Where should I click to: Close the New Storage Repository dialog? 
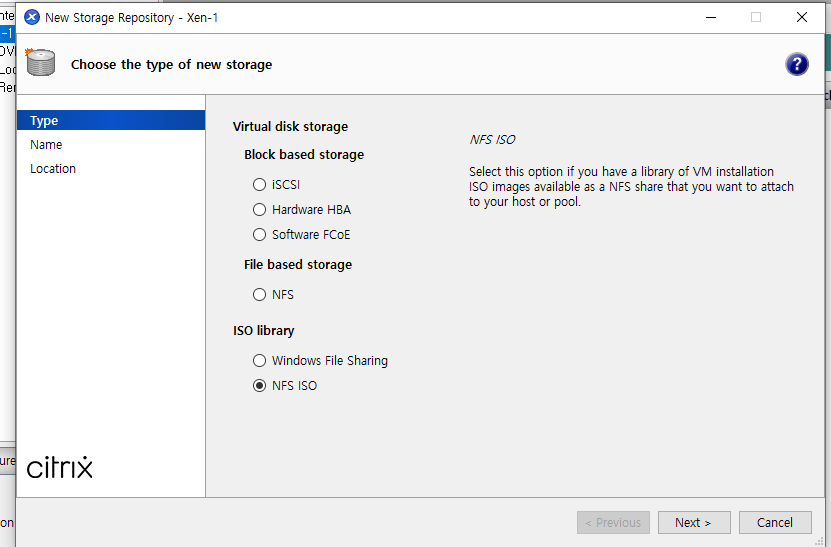(x=802, y=17)
